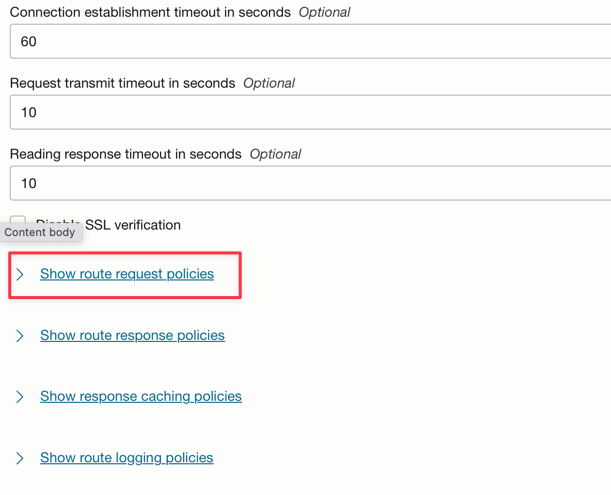This screenshot has height=495, width=611.
Task: Open Show route request policies link
Action: pos(127,274)
